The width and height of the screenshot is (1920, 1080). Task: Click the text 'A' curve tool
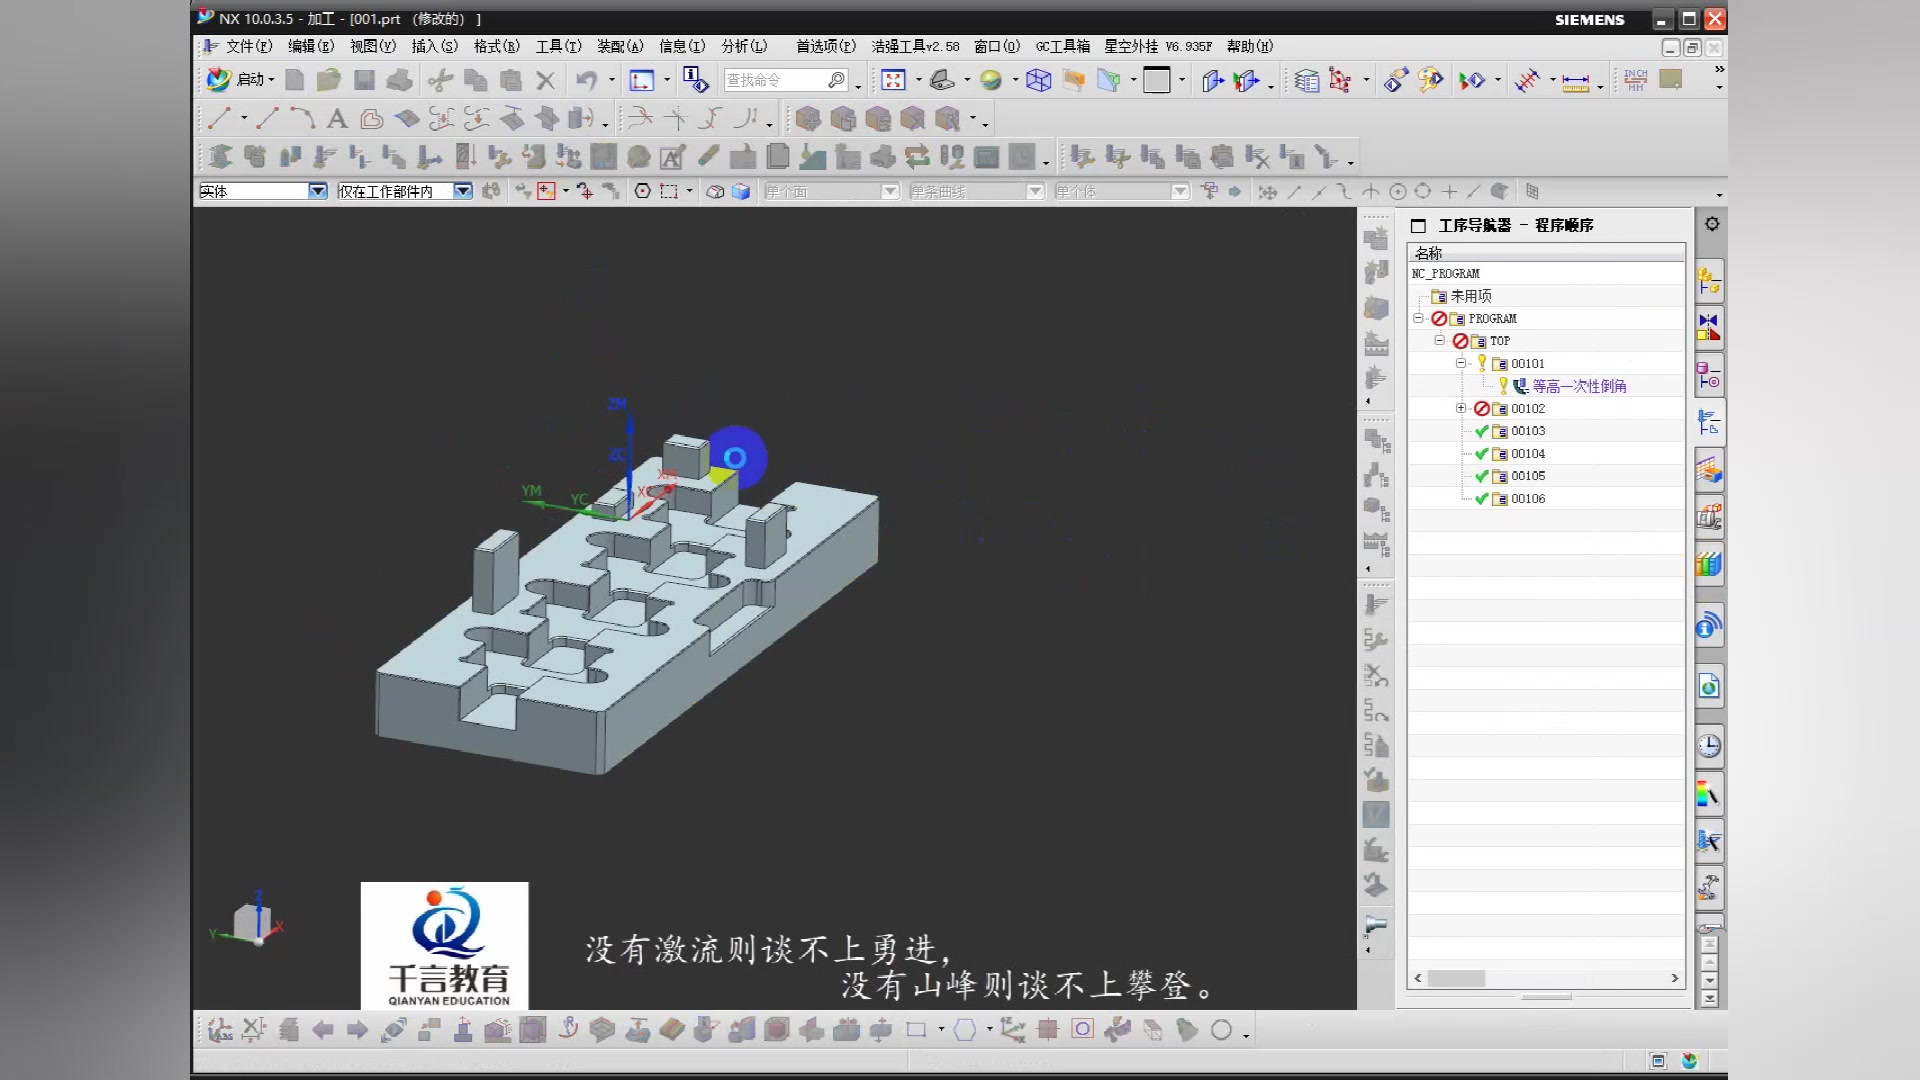tap(337, 119)
